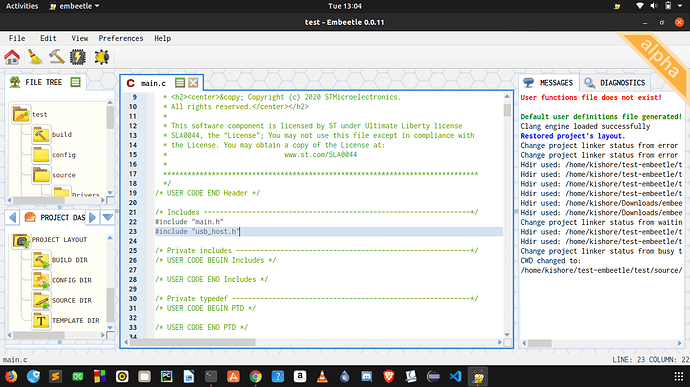Click 'Restored project's layout.' message

click(x=573, y=136)
